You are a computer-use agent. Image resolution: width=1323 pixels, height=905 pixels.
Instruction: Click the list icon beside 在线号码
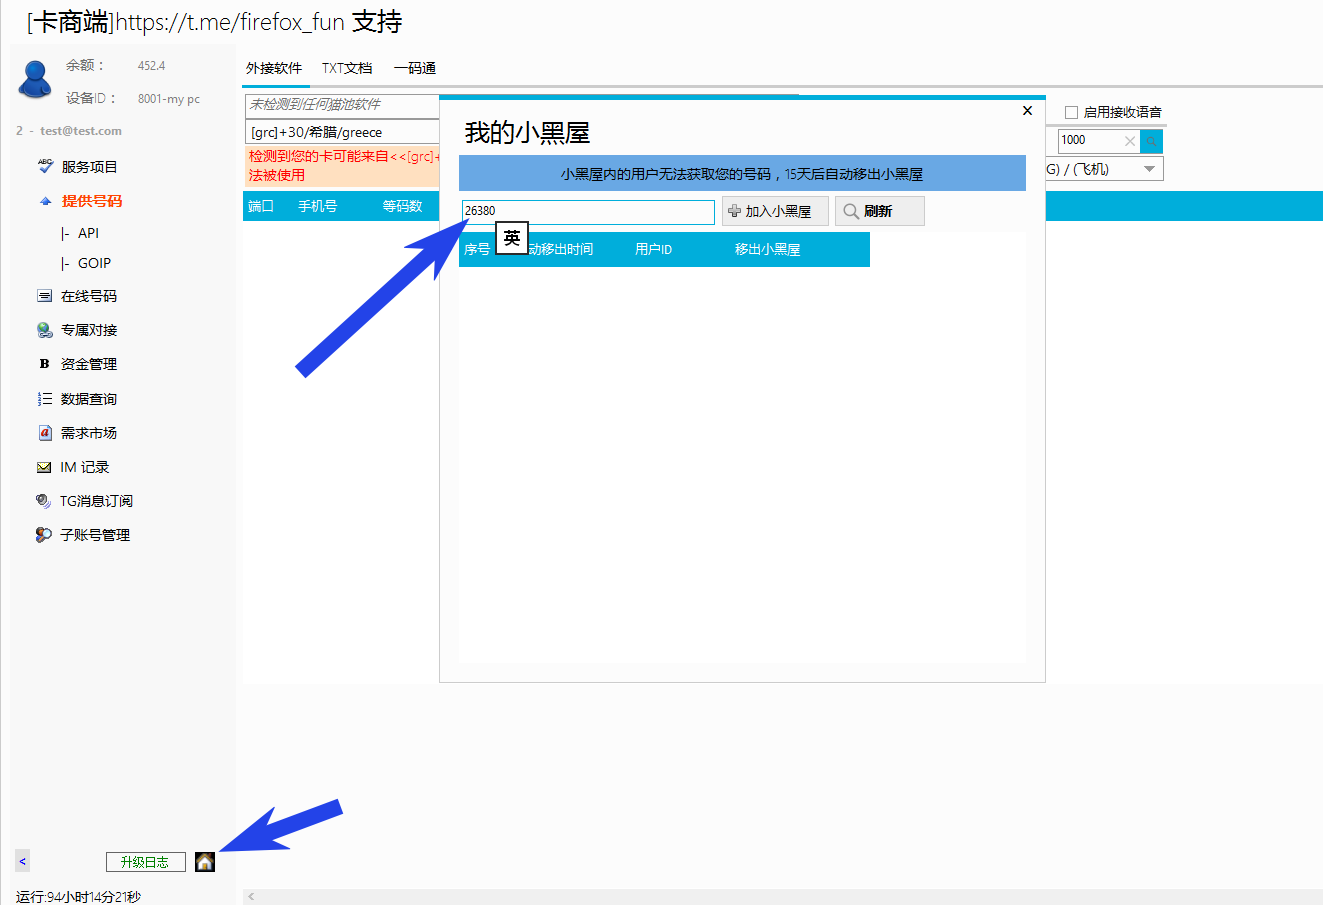[x=44, y=296]
